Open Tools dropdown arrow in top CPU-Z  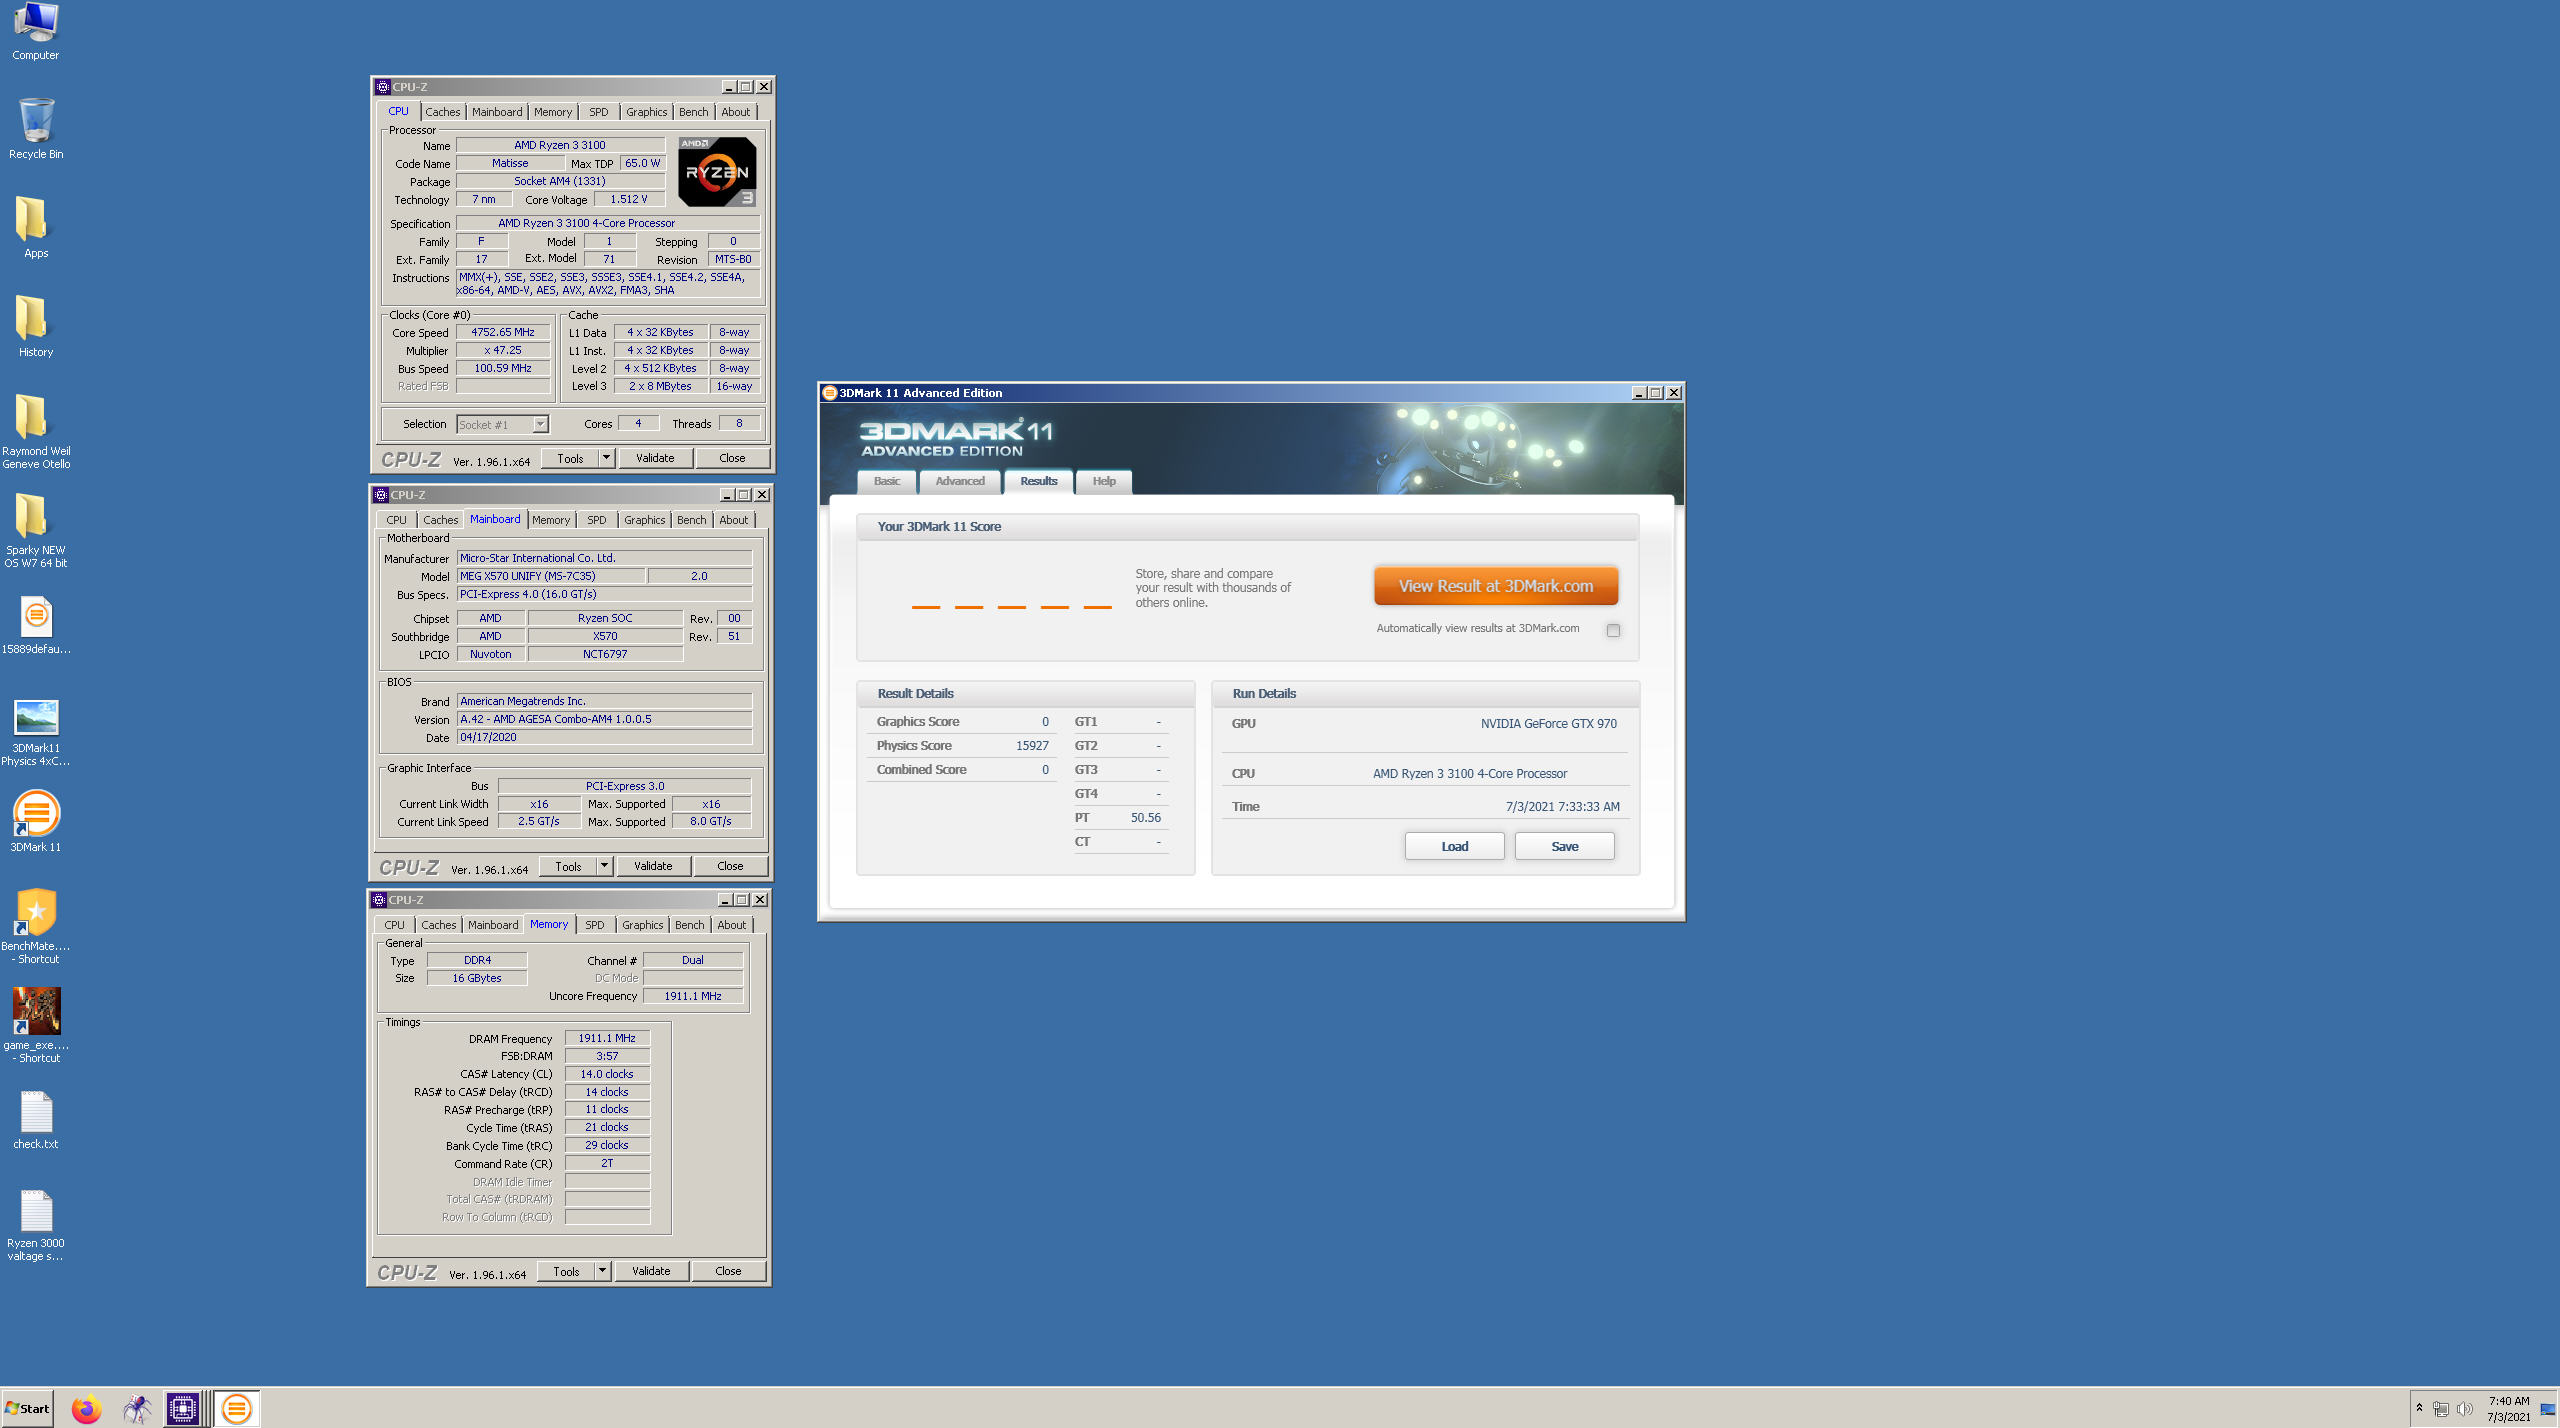[x=606, y=458]
